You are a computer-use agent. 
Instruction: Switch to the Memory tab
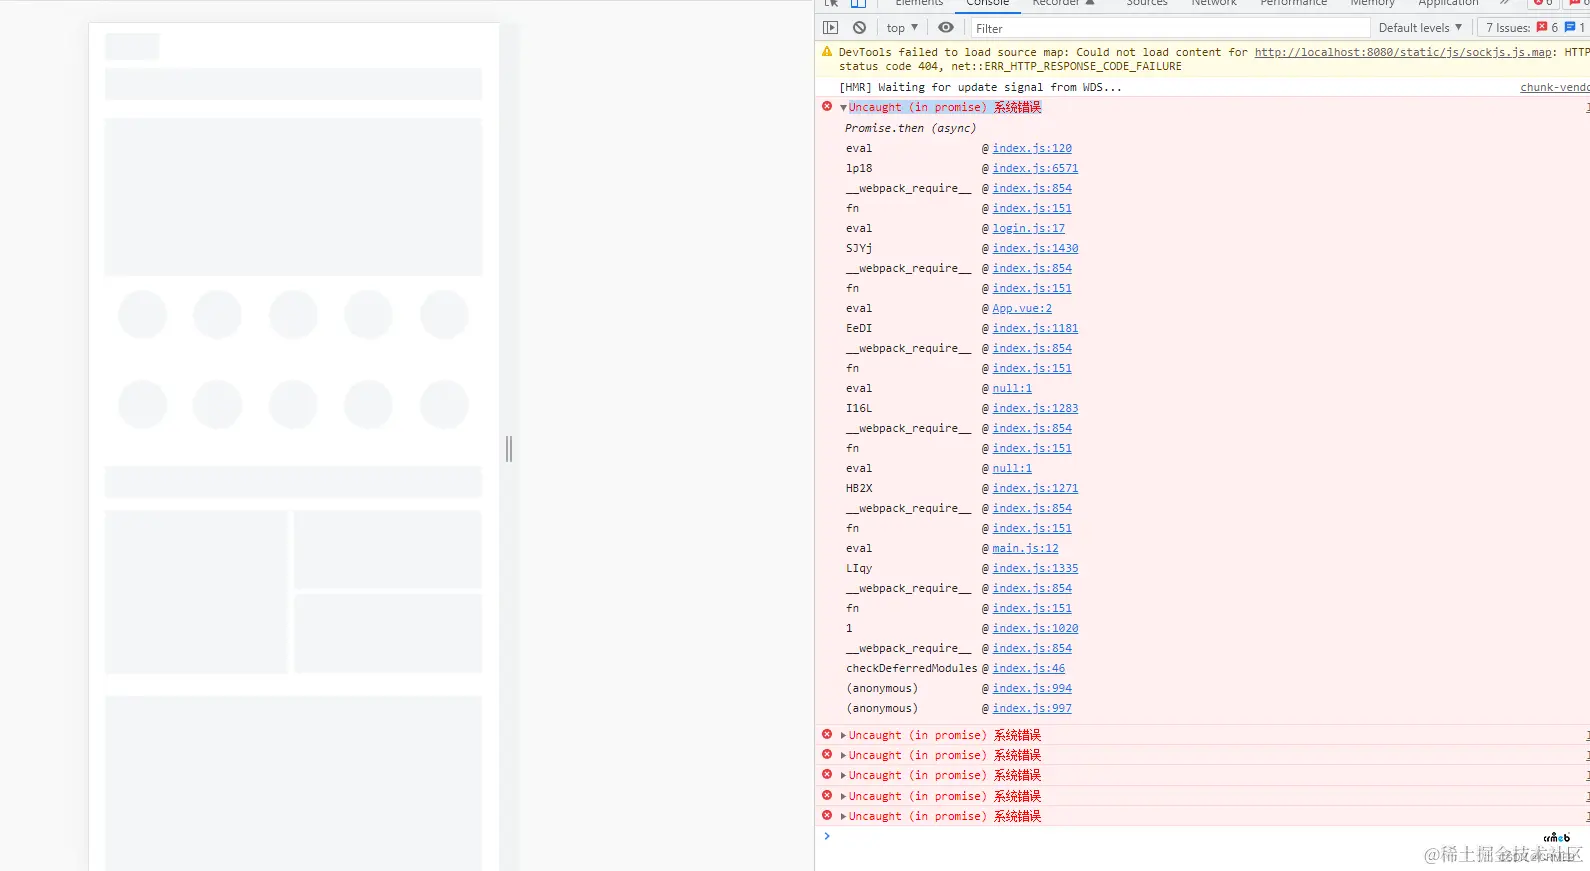1372,3
